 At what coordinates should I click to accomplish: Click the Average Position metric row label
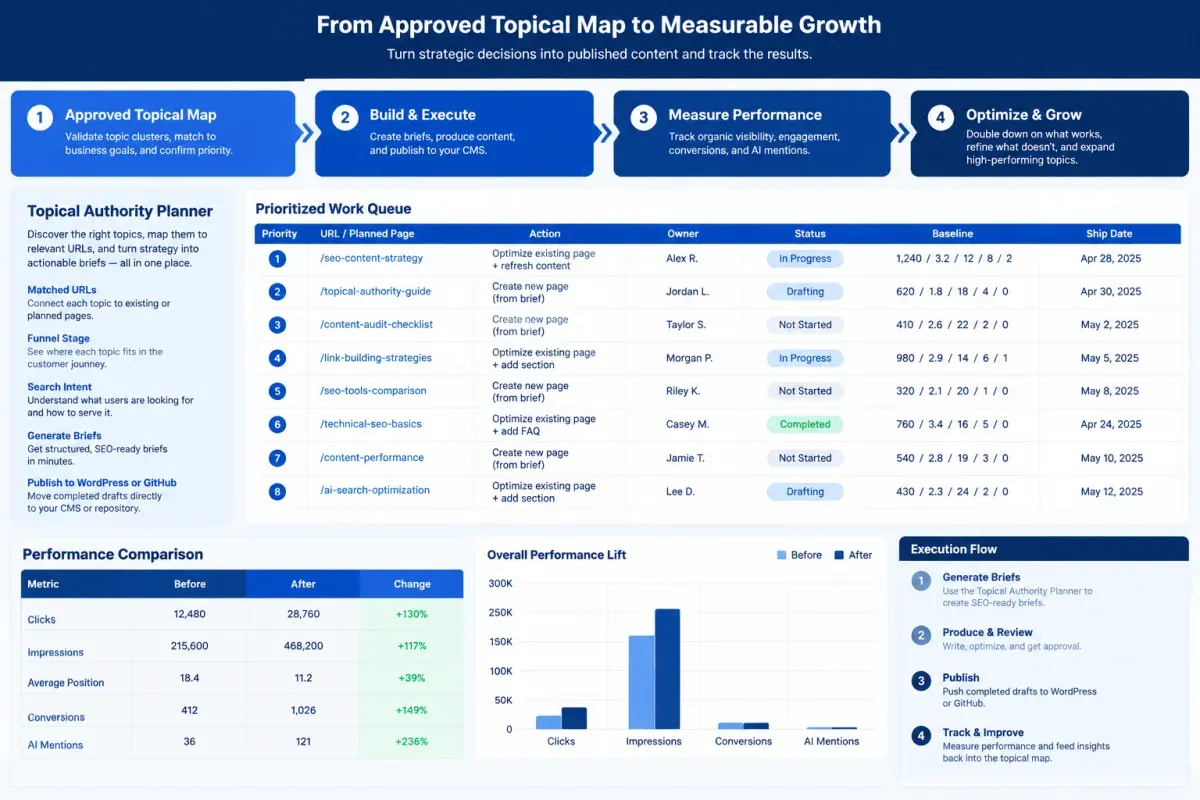pos(66,683)
